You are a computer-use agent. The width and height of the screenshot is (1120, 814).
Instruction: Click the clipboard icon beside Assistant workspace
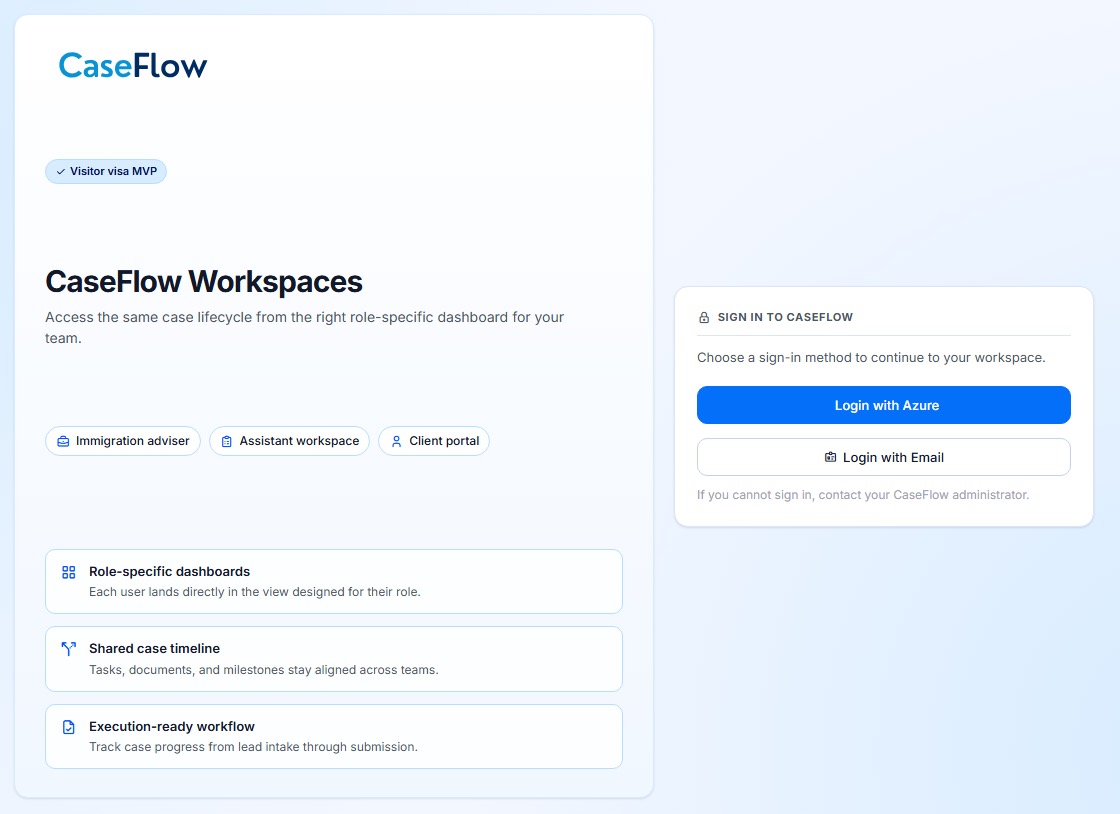(226, 441)
